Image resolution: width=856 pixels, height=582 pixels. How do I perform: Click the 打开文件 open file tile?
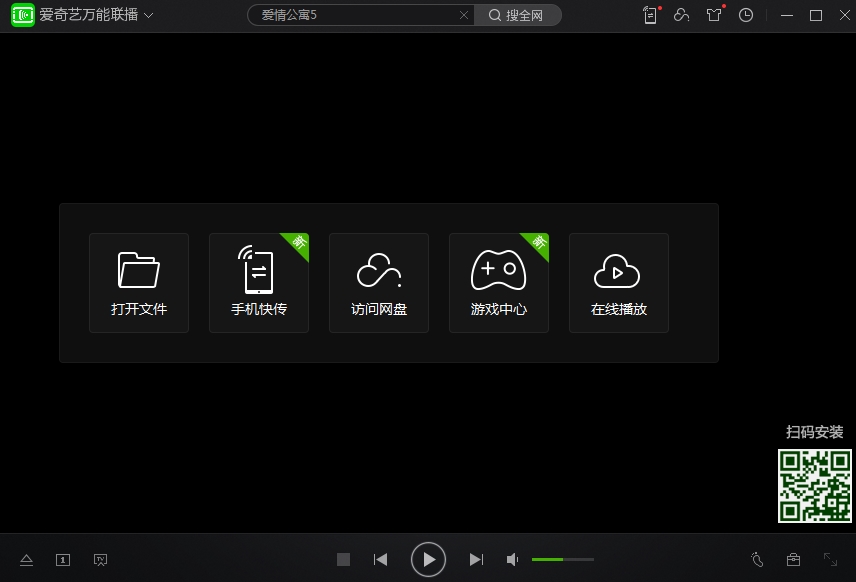coord(139,283)
